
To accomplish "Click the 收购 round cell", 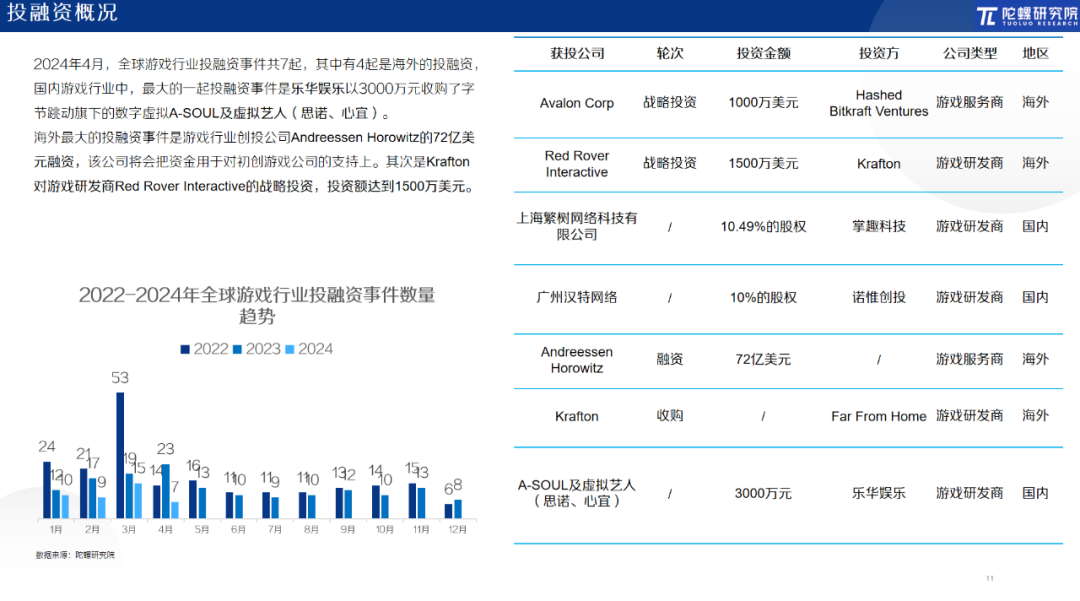I will pyautogui.click(x=669, y=416).
